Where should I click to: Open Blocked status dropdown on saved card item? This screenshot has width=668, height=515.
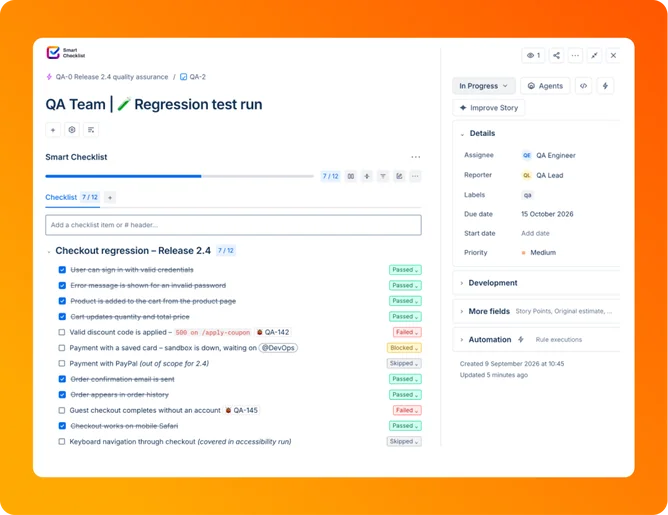pos(404,348)
